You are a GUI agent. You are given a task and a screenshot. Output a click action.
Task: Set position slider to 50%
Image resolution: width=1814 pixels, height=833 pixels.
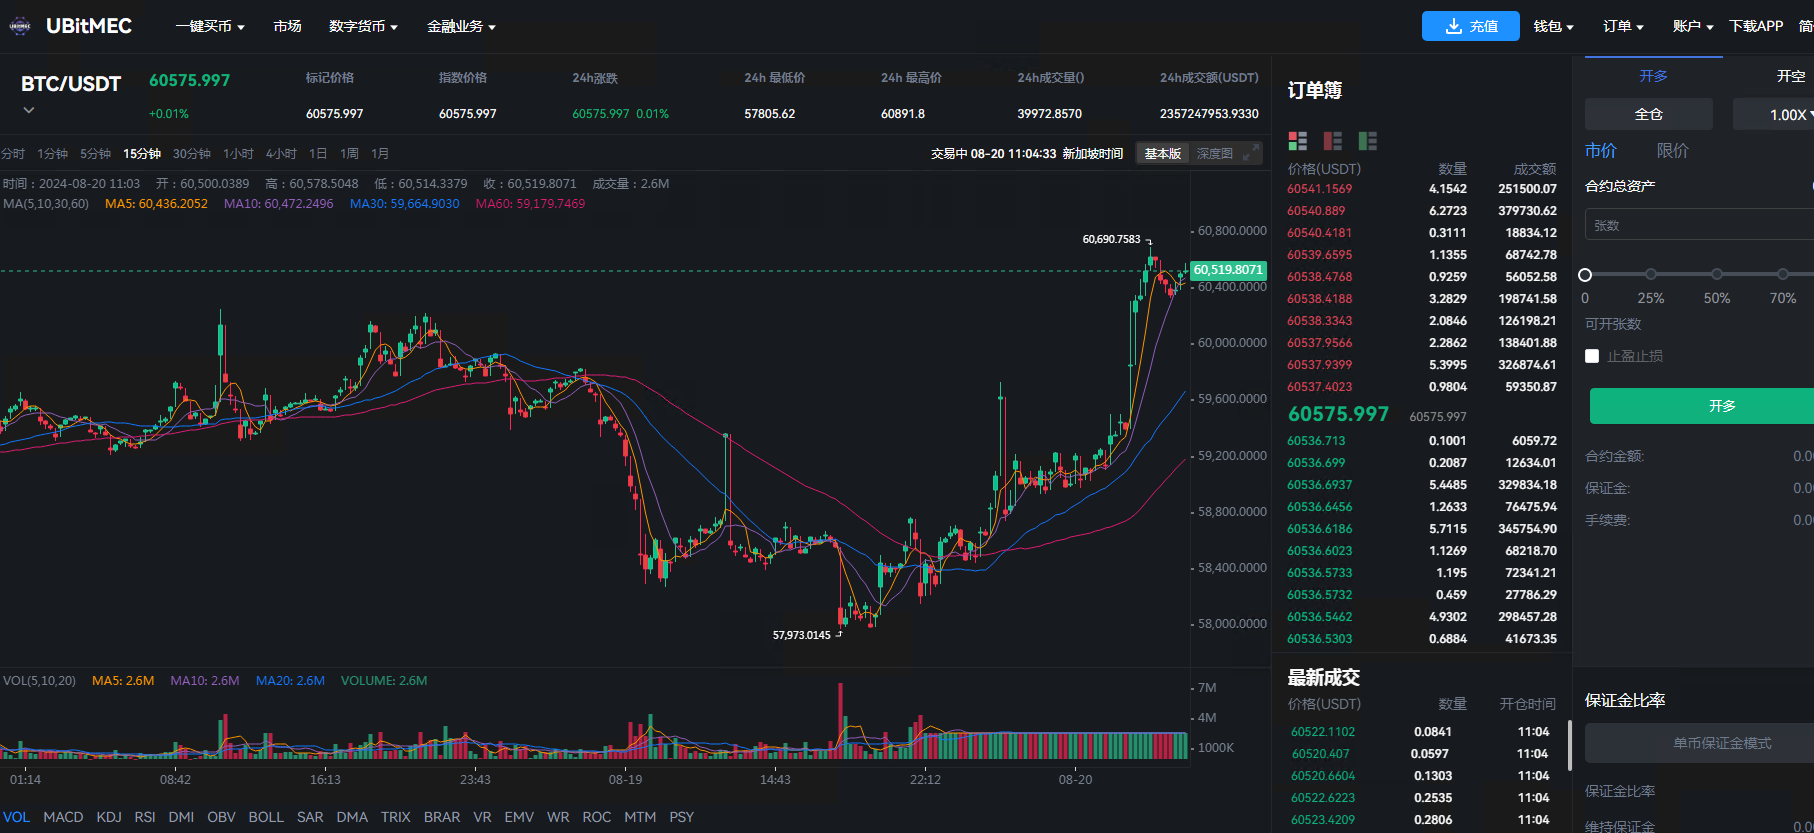coord(1716,274)
